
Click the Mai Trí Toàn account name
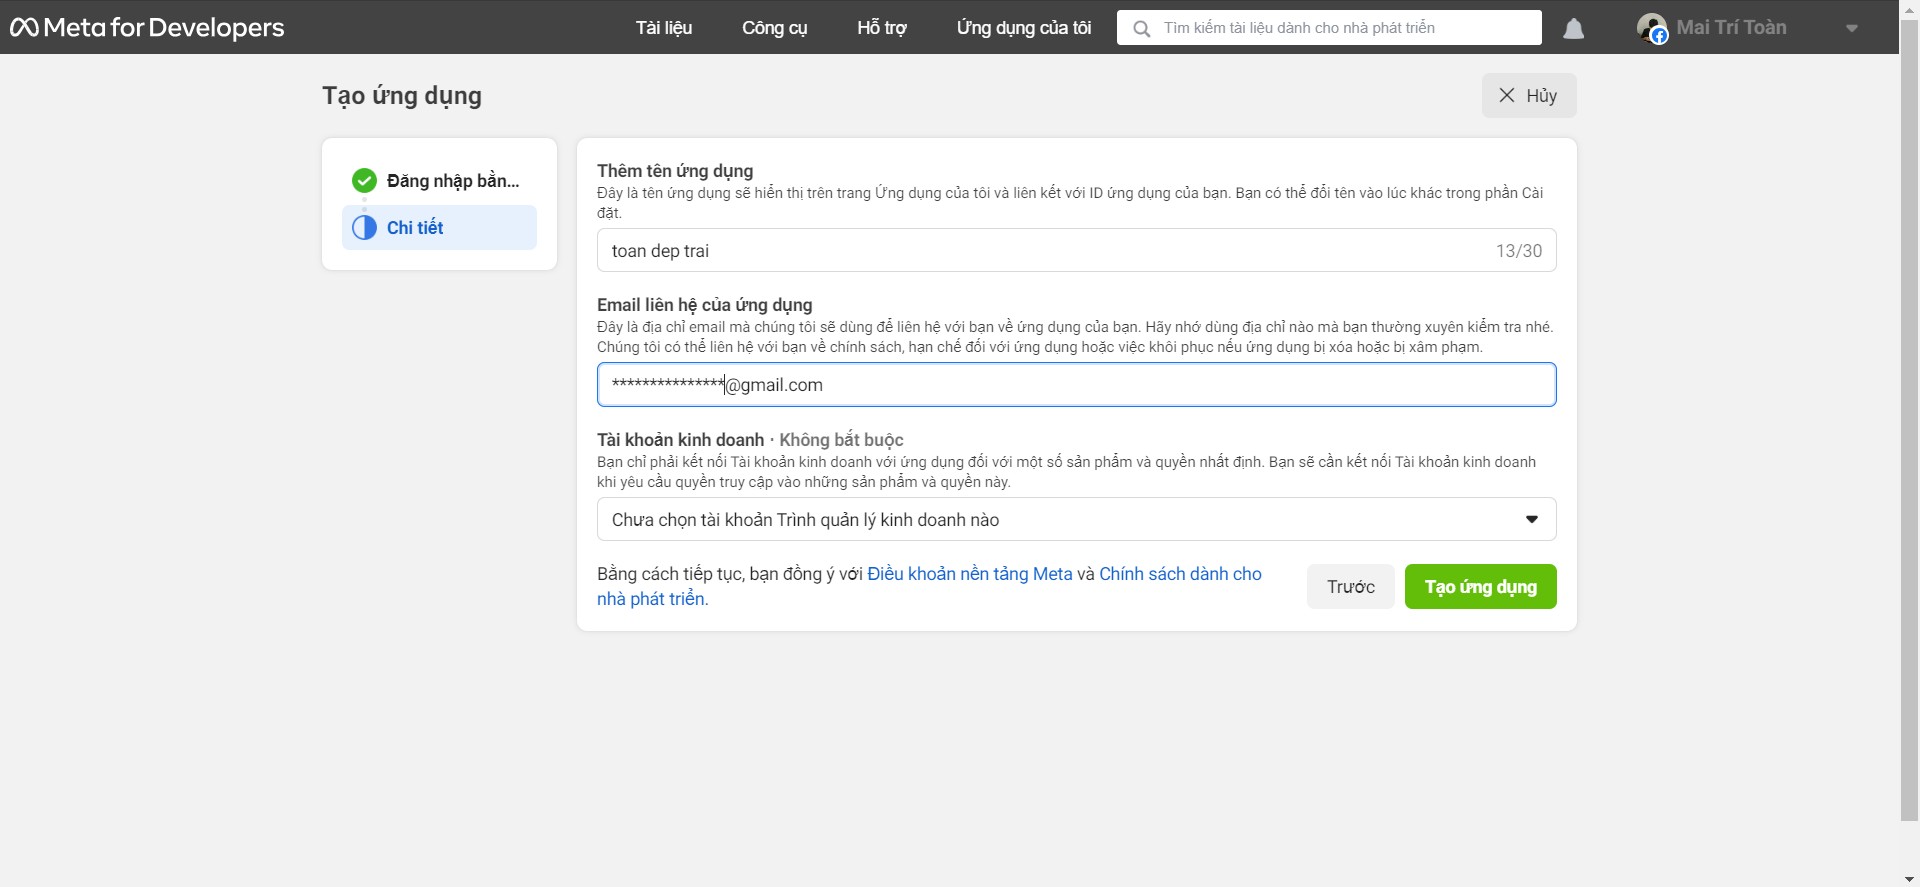pos(1731,28)
